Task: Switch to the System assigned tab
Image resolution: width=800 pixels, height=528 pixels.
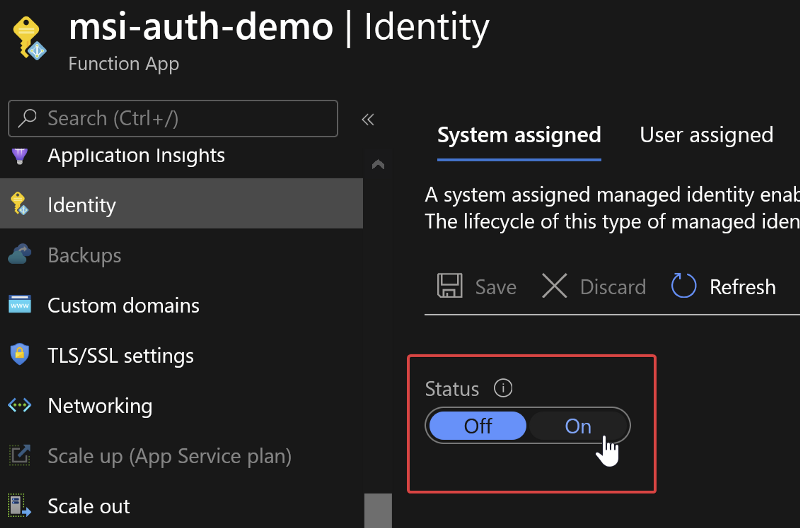Action: [x=519, y=135]
